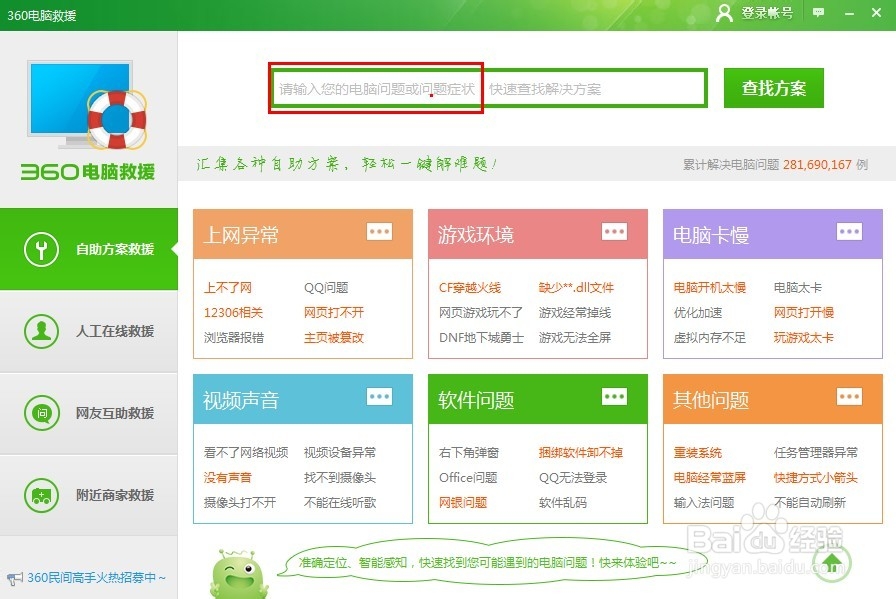Click the more icon on the 其他问题 card
Screen dimensions: 896x599
coord(849,397)
